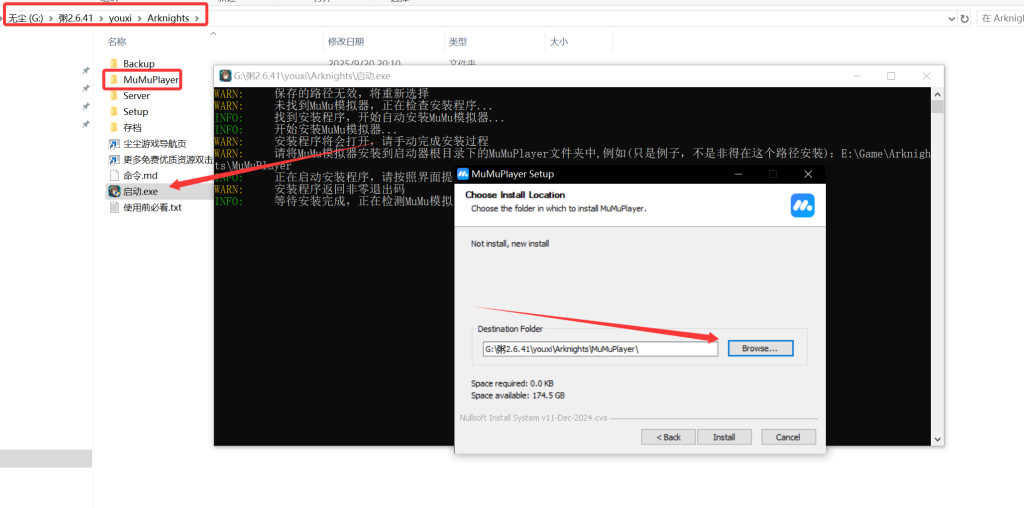The width and height of the screenshot is (1024, 508).
Task: Select the 使用前必看.txt file
Action: coord(152,207)
